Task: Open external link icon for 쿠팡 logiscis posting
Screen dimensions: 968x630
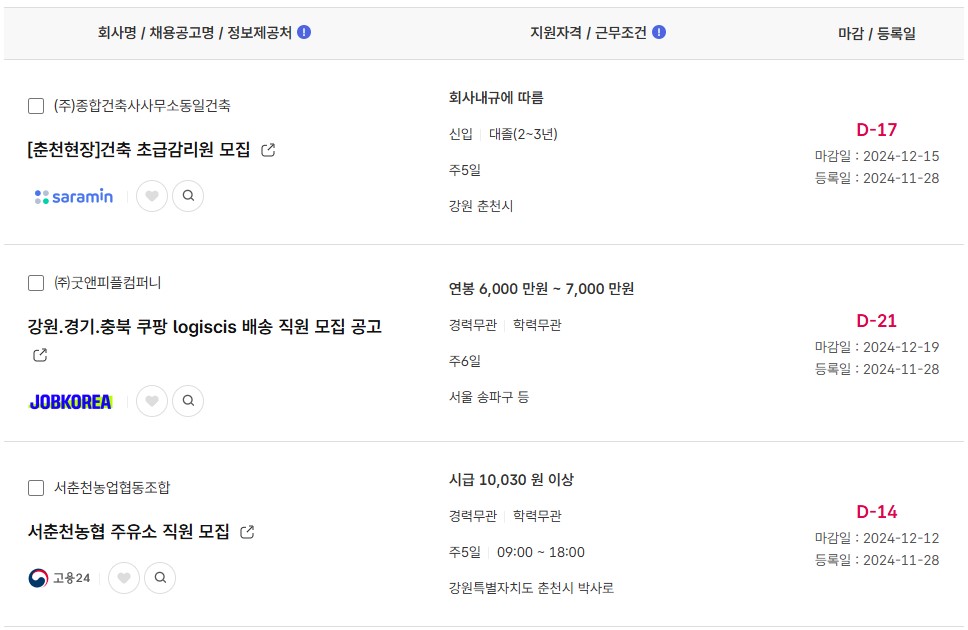Action: click(40, 355)
